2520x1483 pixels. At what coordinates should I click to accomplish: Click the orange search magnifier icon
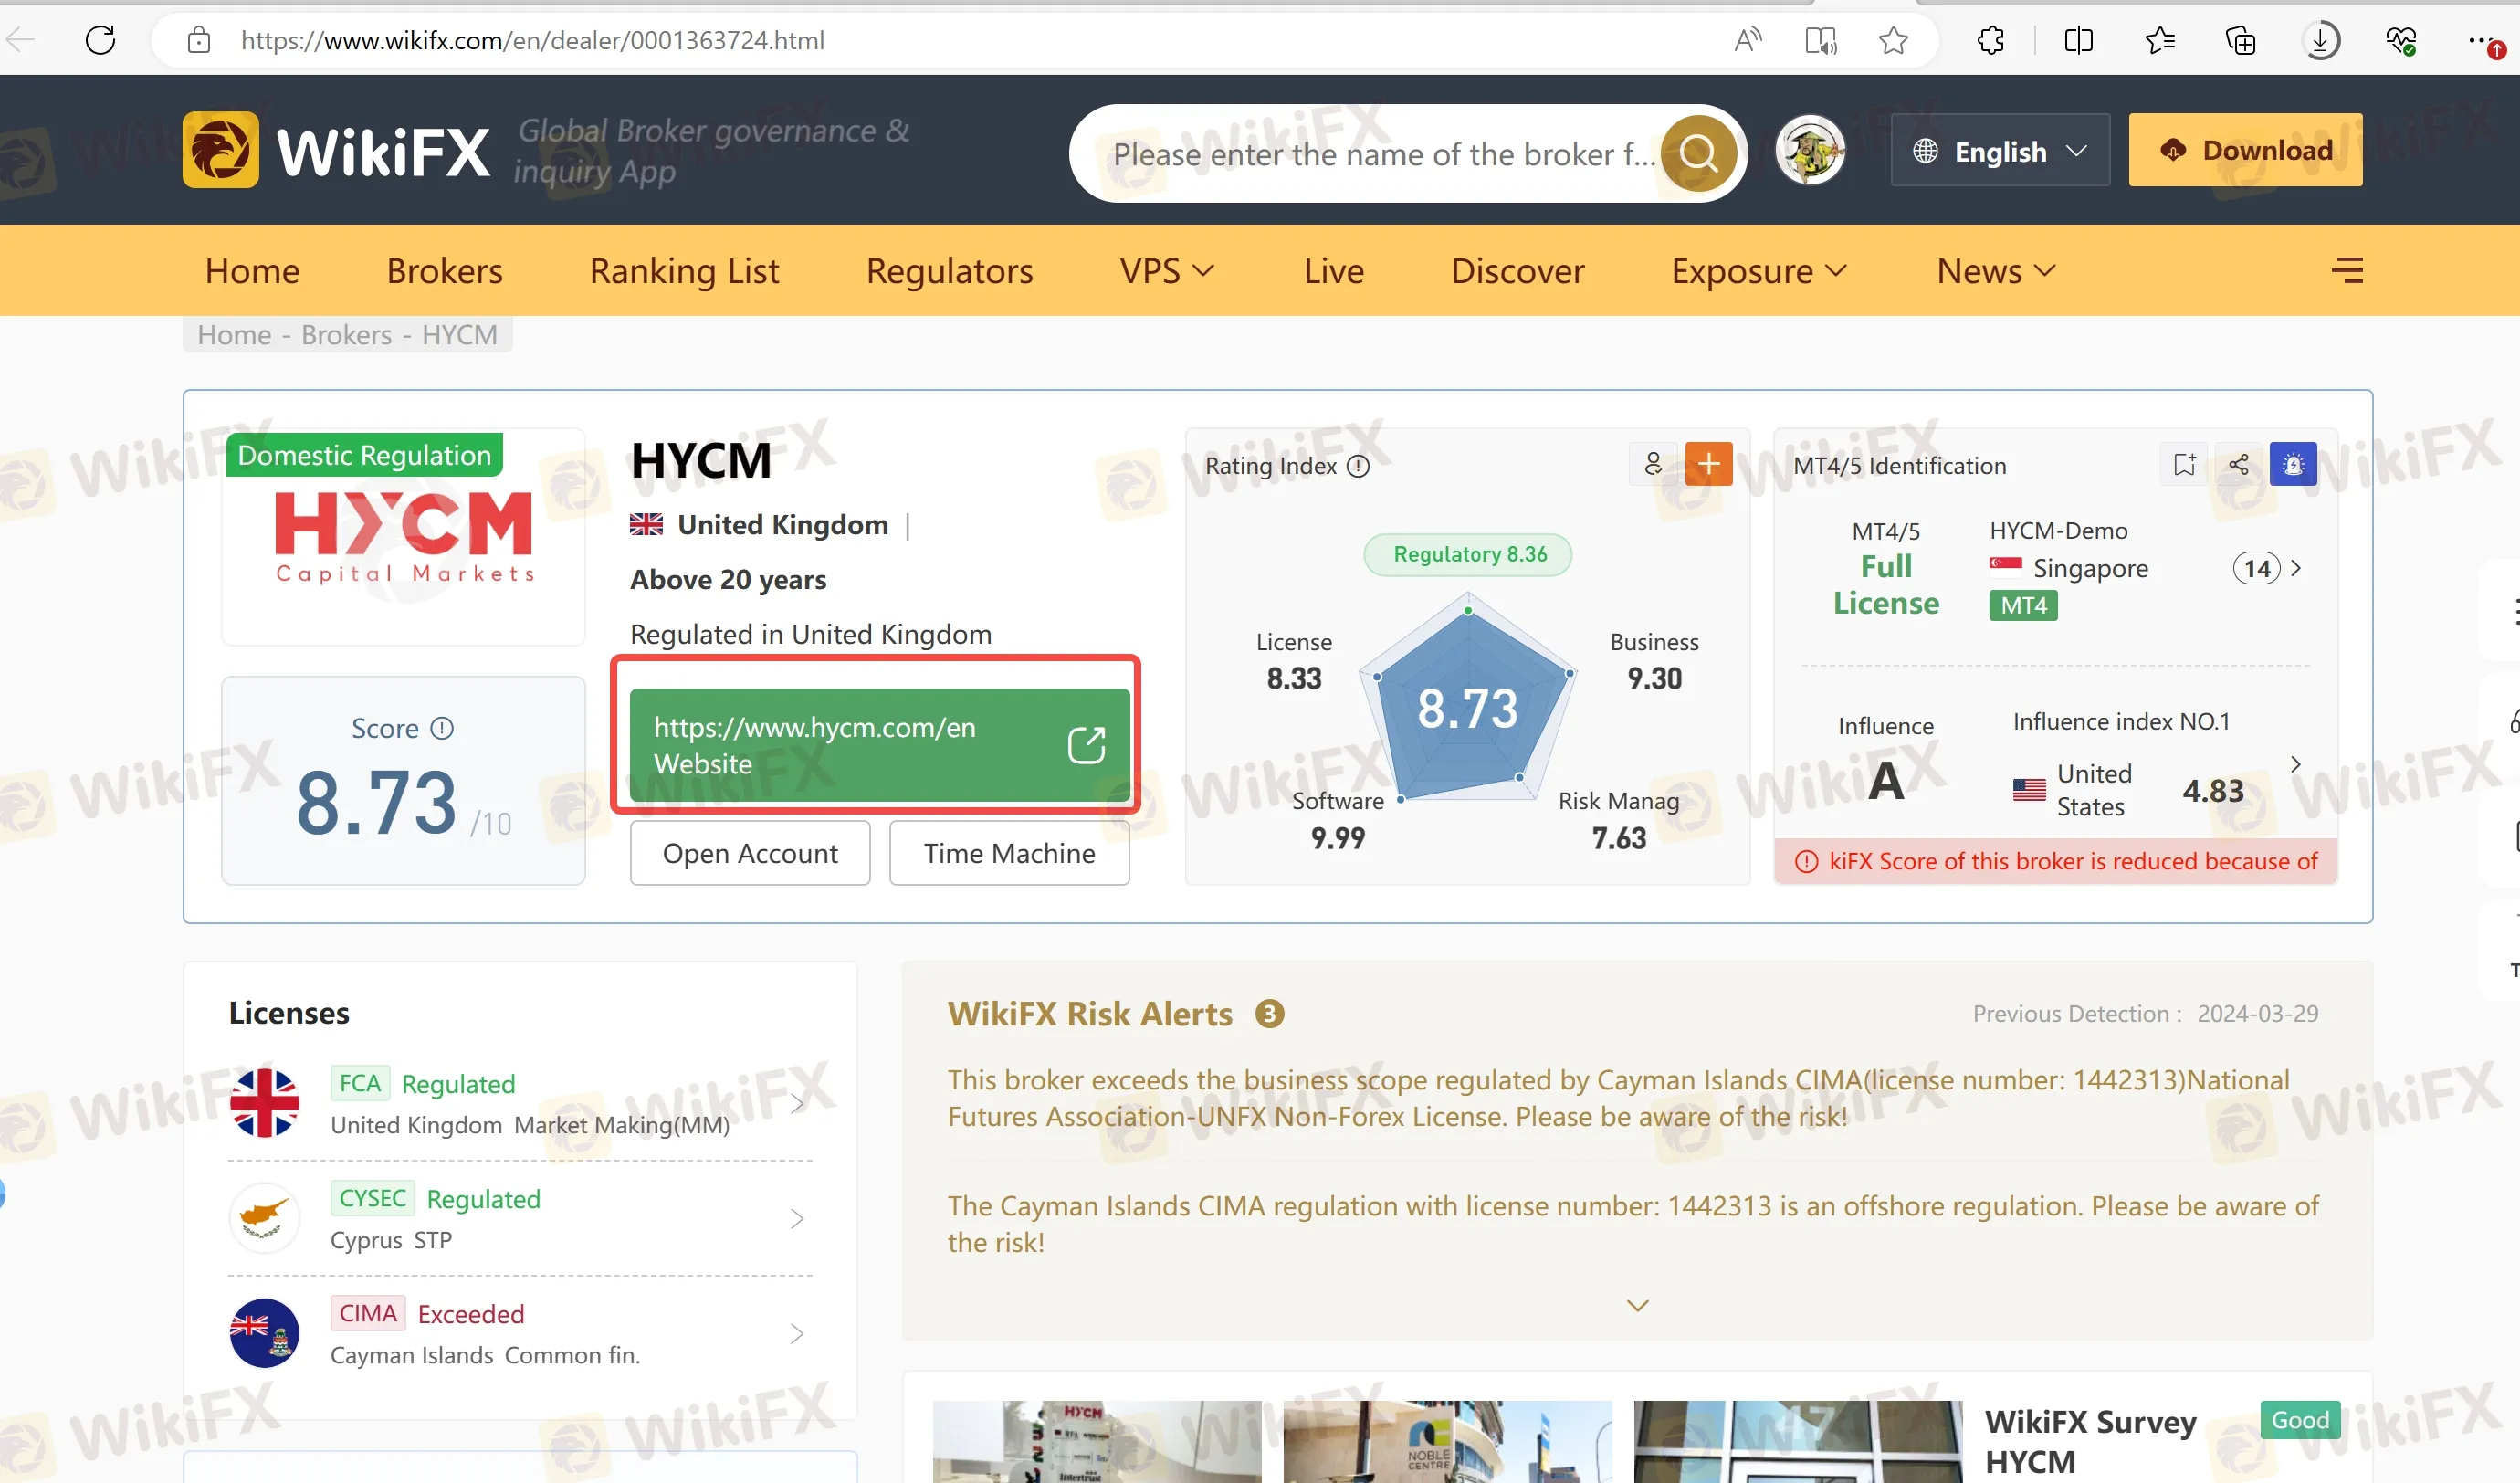1698,153
